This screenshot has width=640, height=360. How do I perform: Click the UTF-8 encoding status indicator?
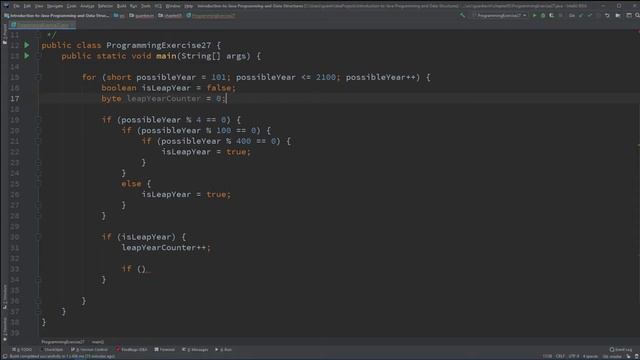(x=573, y=356)
